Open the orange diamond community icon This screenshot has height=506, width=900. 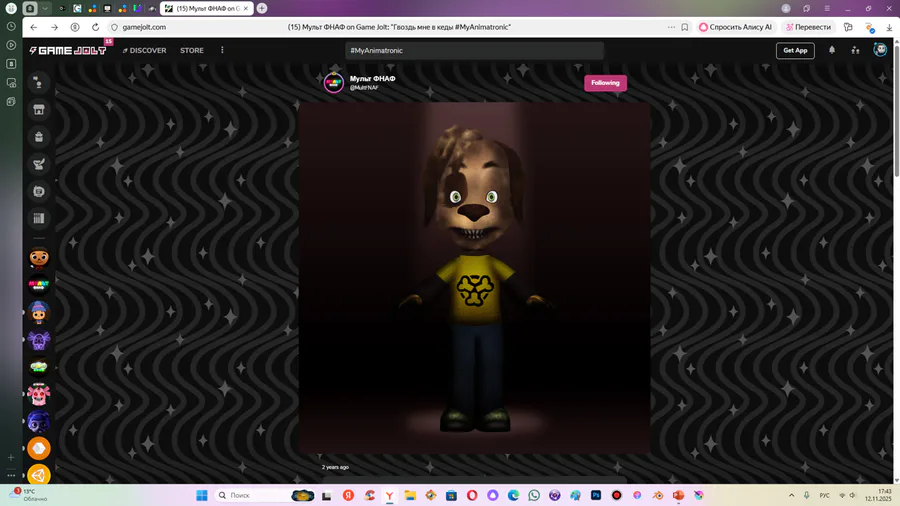coord(38,449)
